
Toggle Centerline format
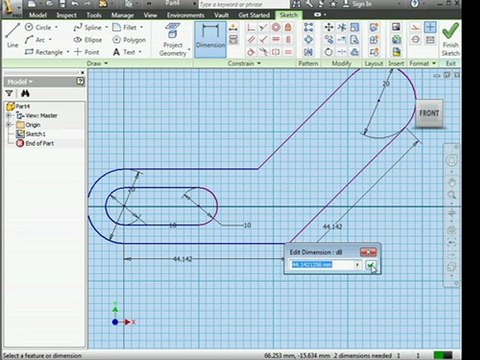pos(415,40)
